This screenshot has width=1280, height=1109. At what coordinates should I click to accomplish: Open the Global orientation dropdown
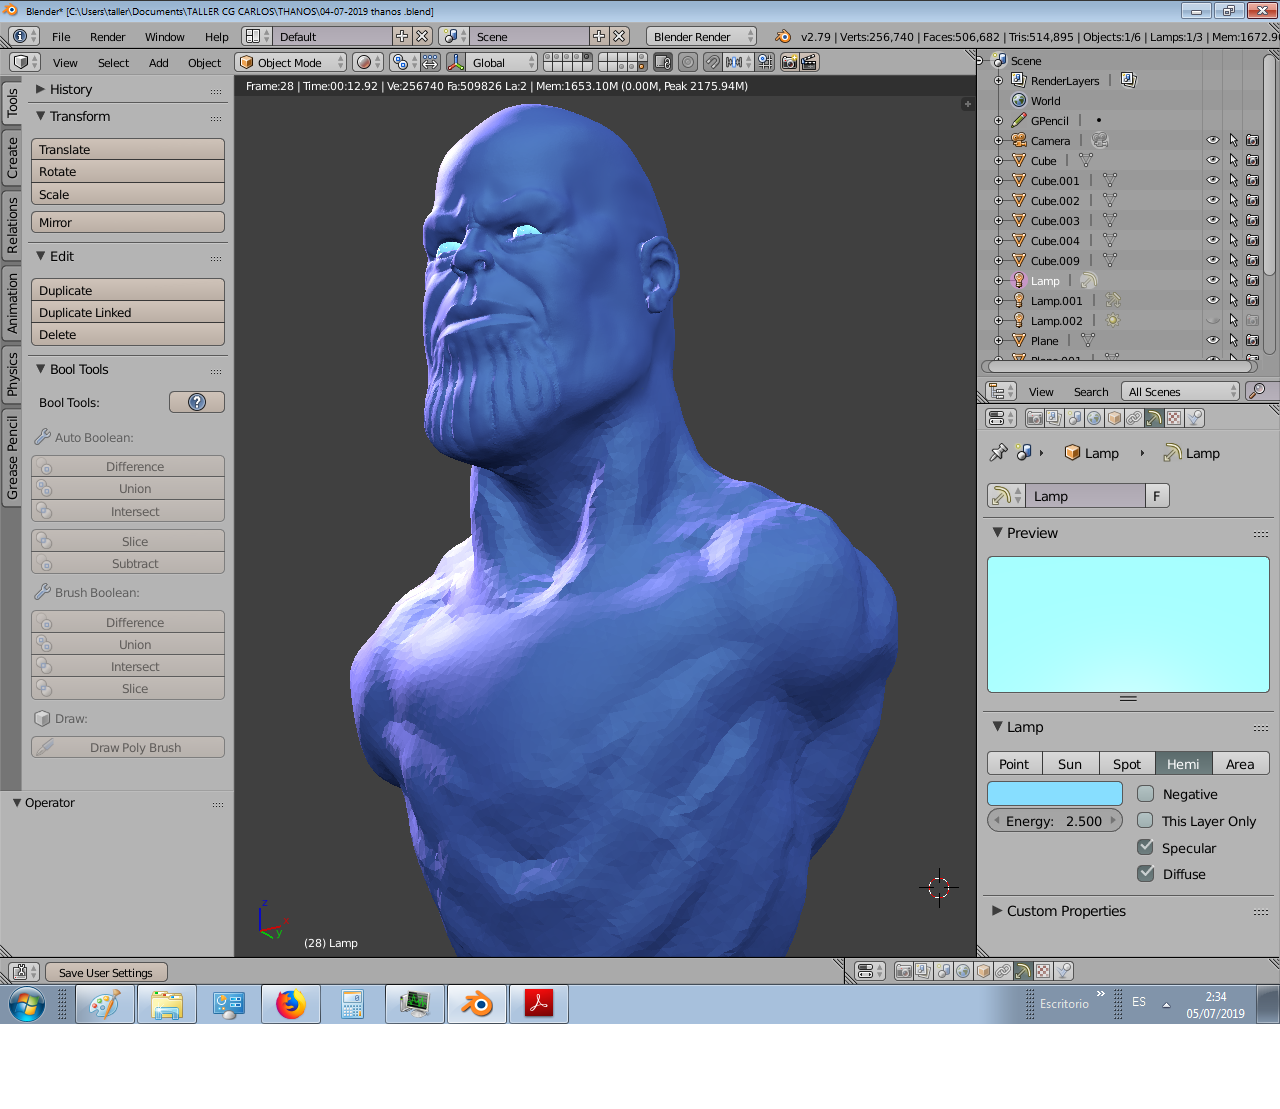tap(503, 62)
